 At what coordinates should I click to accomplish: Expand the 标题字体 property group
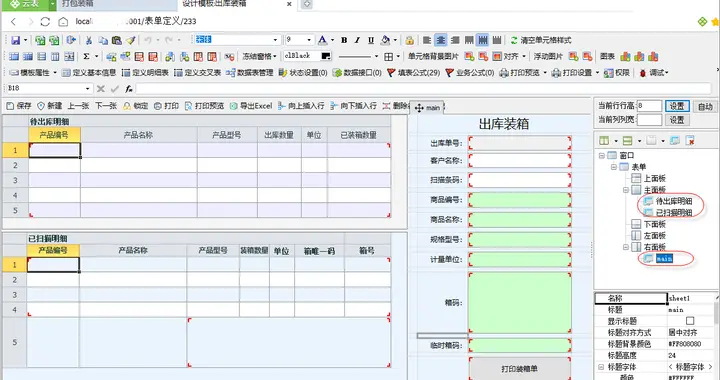click(601, 367)
